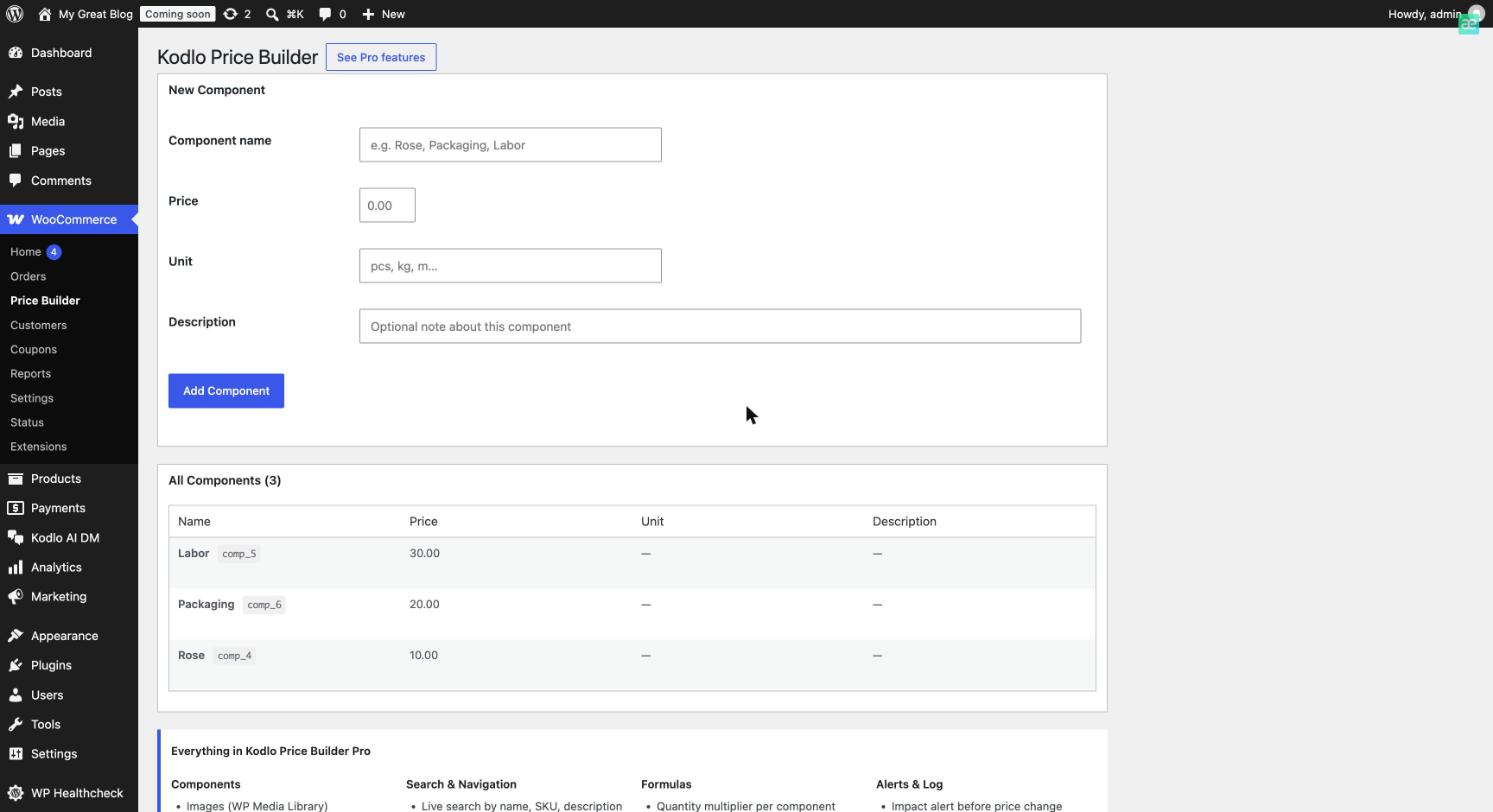Viewport: 1493px width, 812px height.
Task: Open the Howdy, admin account menu
Action: [x=1436, y=14]
